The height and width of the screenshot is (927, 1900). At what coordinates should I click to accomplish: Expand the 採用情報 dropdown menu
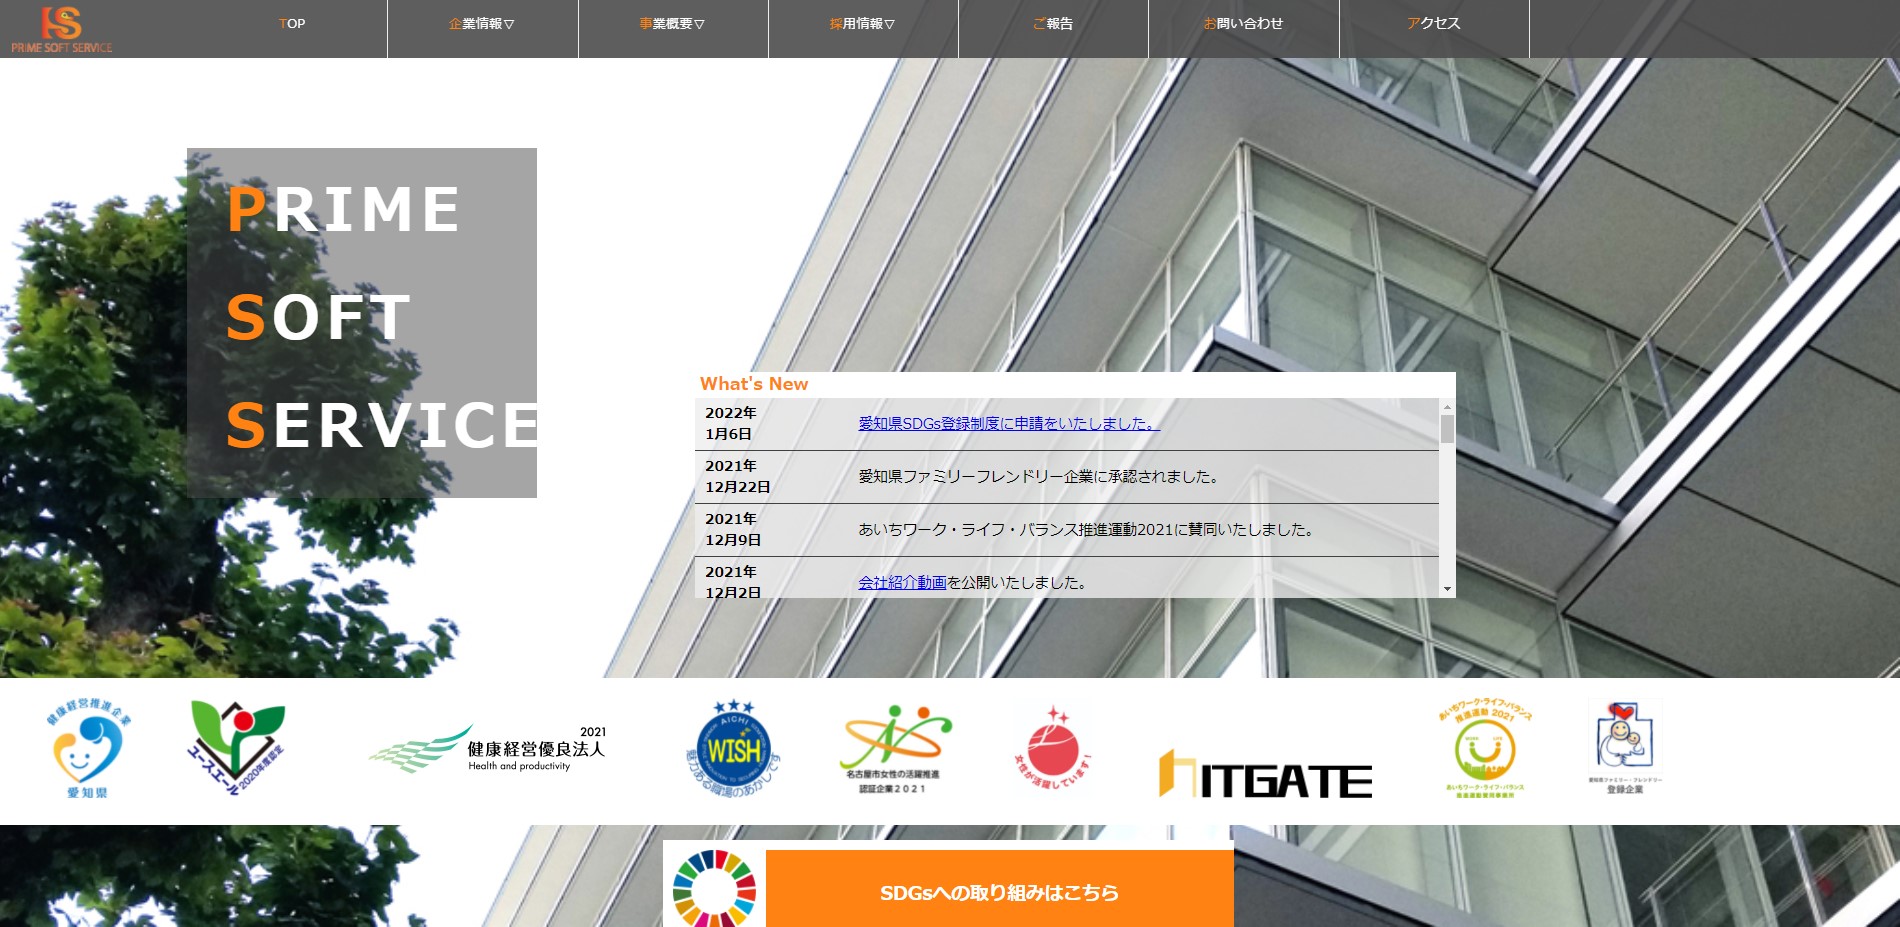click(862, 24)
